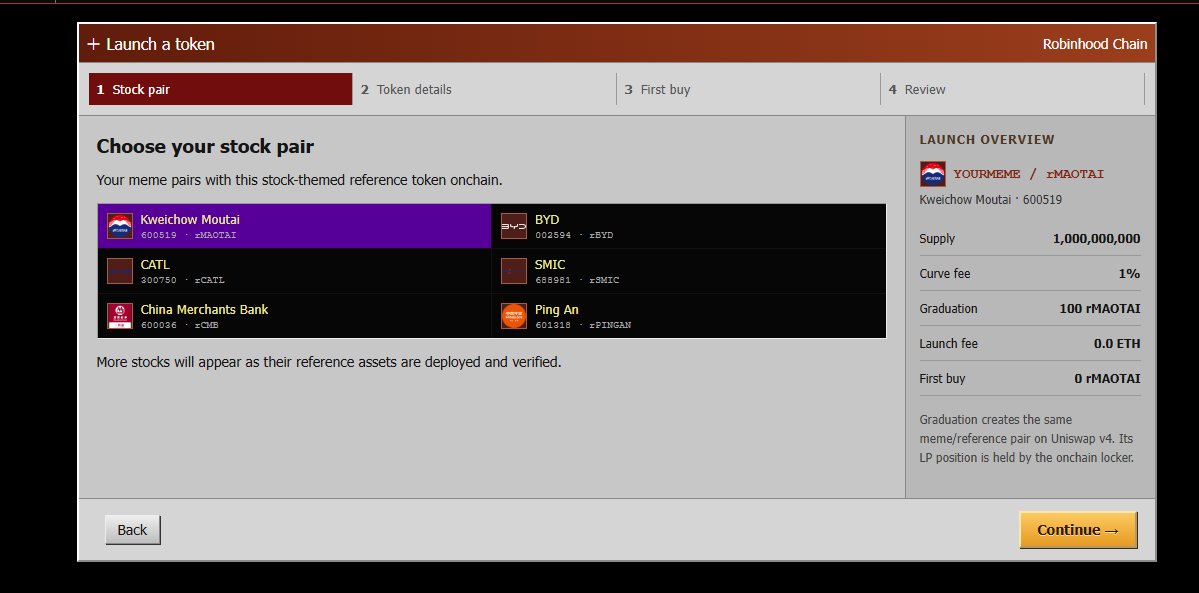Jump to step 4 Review
The image size is (1199, 593).
tap(1012, 90)
